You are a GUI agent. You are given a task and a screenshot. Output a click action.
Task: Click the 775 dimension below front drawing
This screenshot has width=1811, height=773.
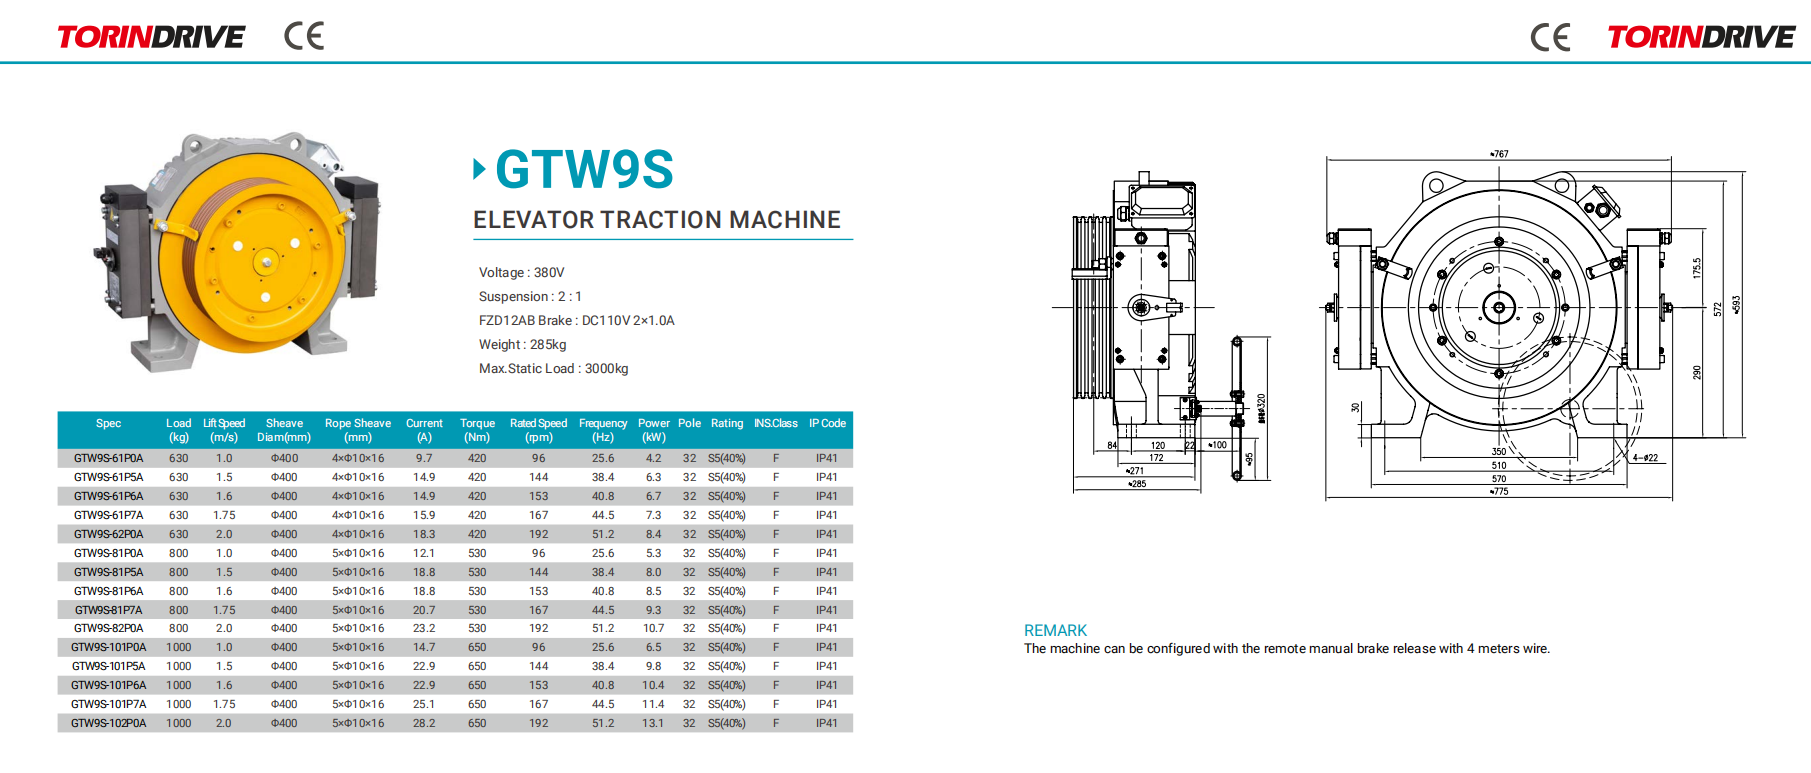(x=1499, y=491)
